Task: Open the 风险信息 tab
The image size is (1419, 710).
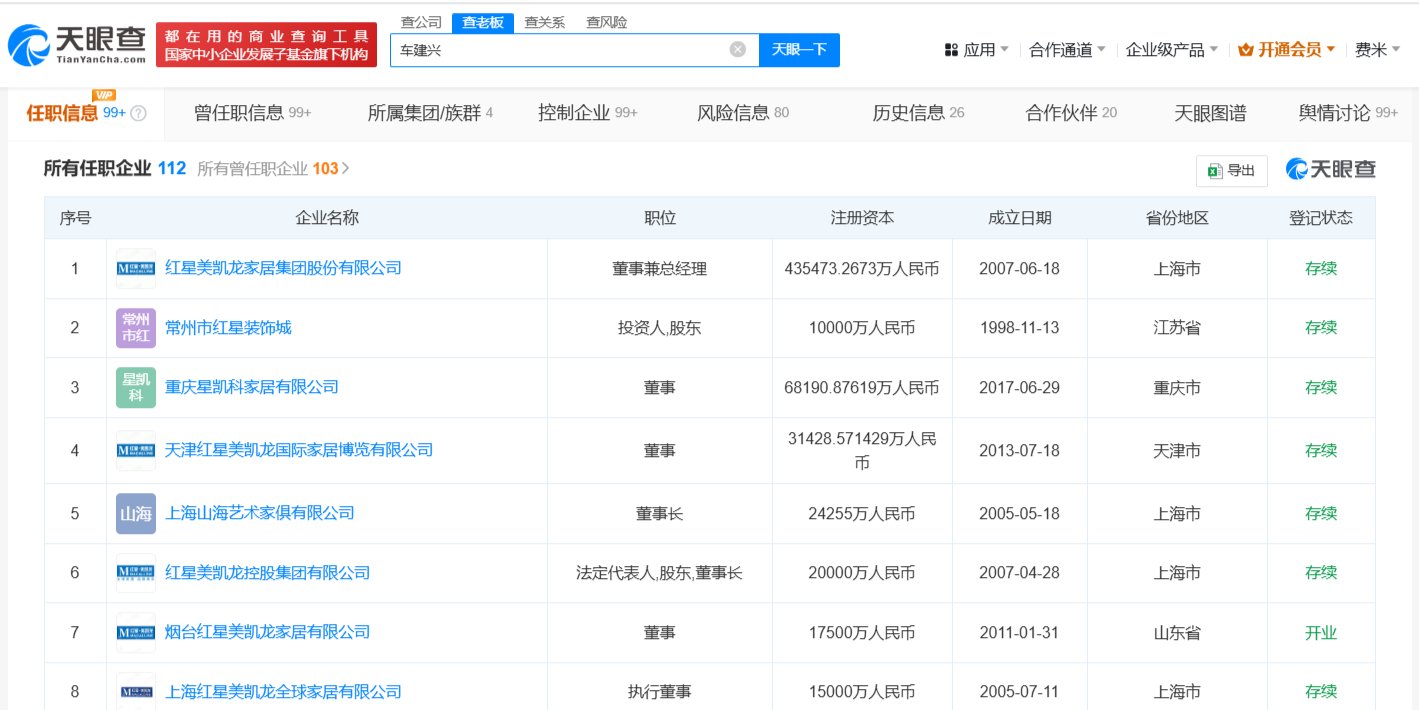Action: [x=743, y=113]
